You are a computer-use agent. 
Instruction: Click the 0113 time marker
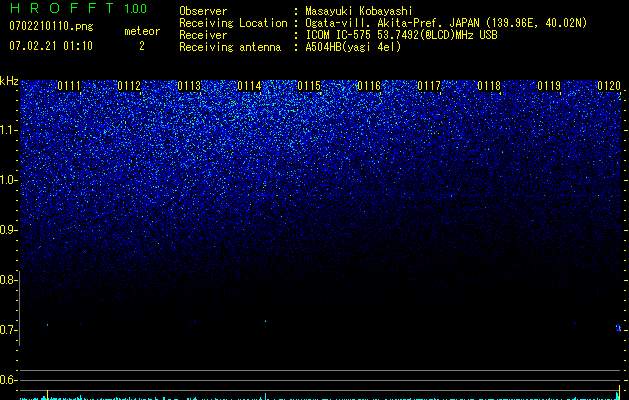189,86
